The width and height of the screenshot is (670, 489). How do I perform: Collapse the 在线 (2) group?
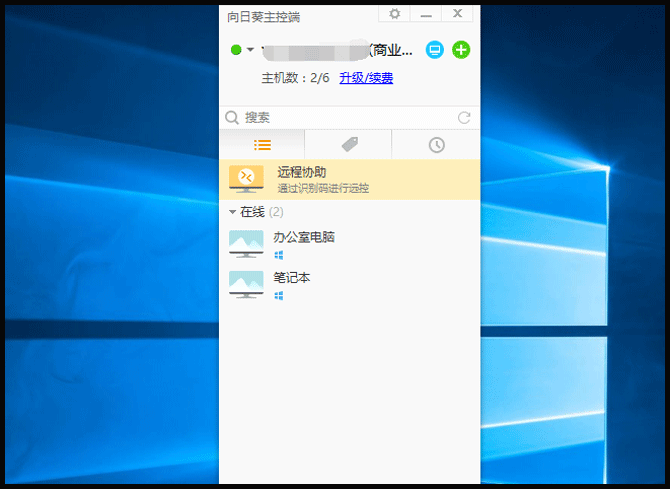[x=232, y=212]
